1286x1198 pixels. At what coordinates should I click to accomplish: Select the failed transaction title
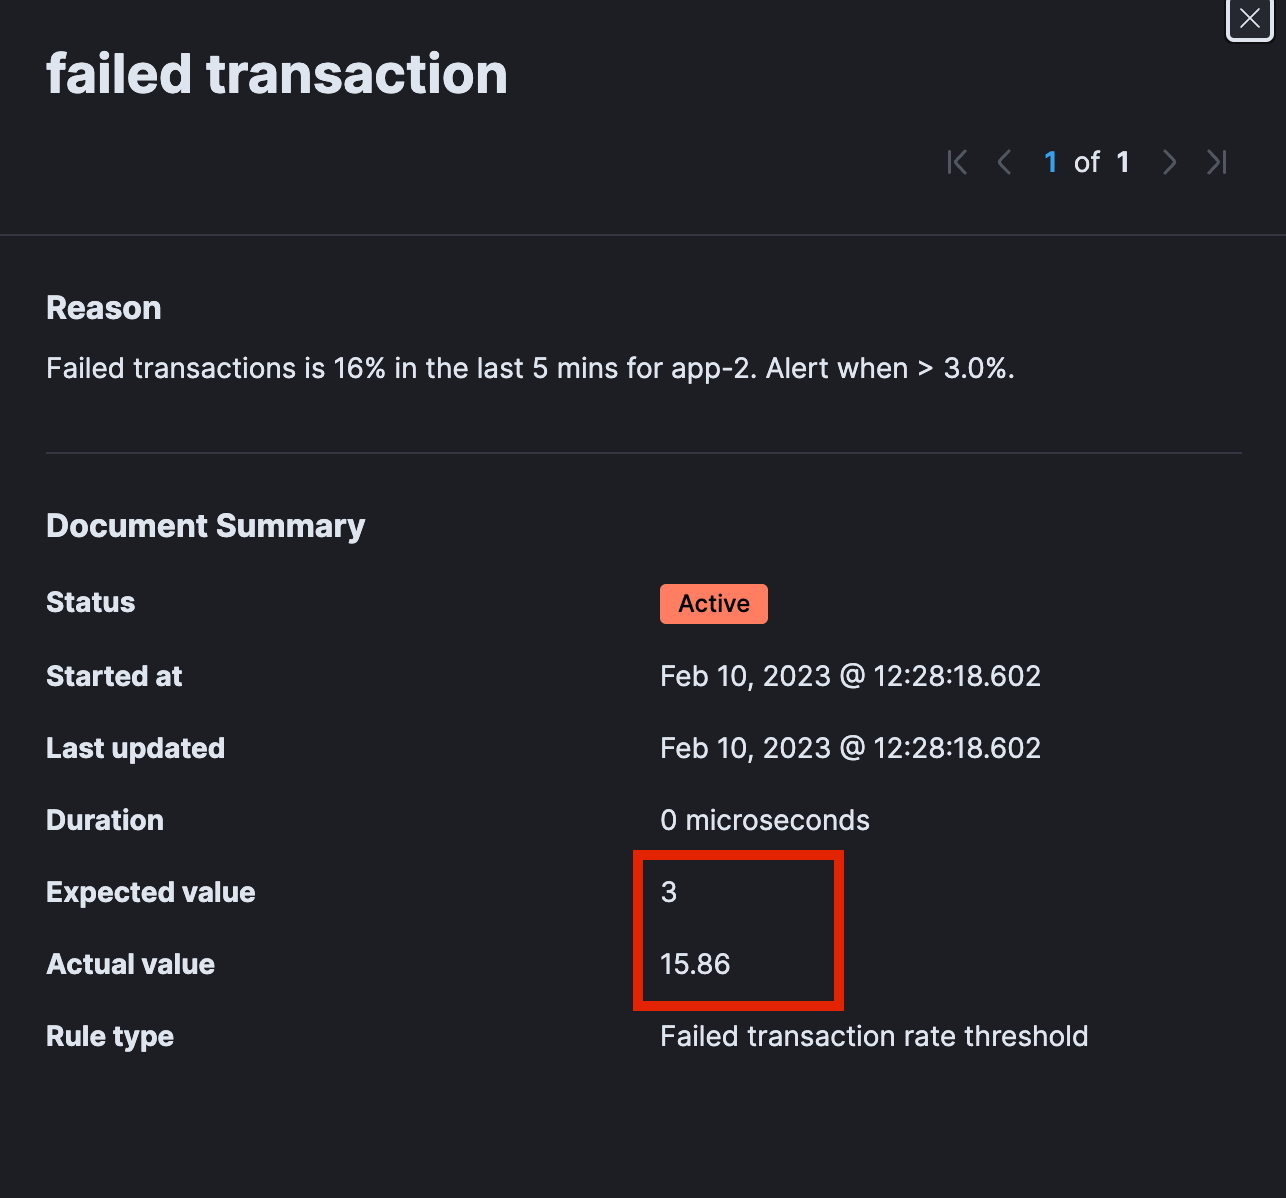pyautogui.click(x=276, y=72)
